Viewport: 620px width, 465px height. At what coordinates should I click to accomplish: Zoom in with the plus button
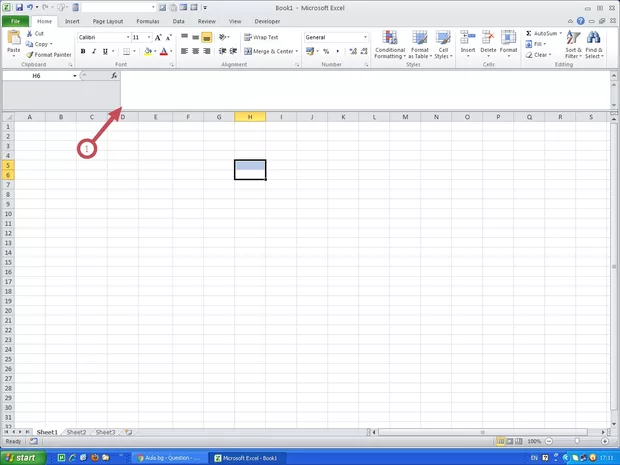pyautogui.click(x=605, y=441)
